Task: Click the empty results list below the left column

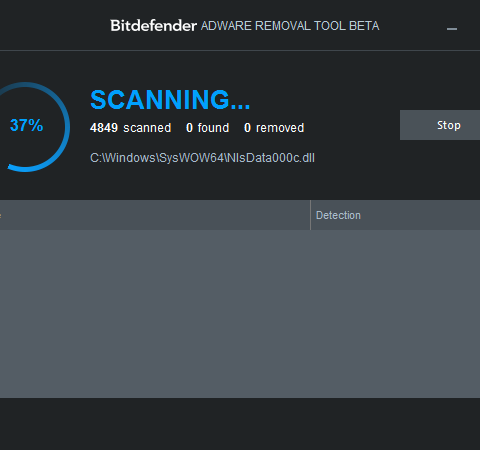Action: coord(155,313)
